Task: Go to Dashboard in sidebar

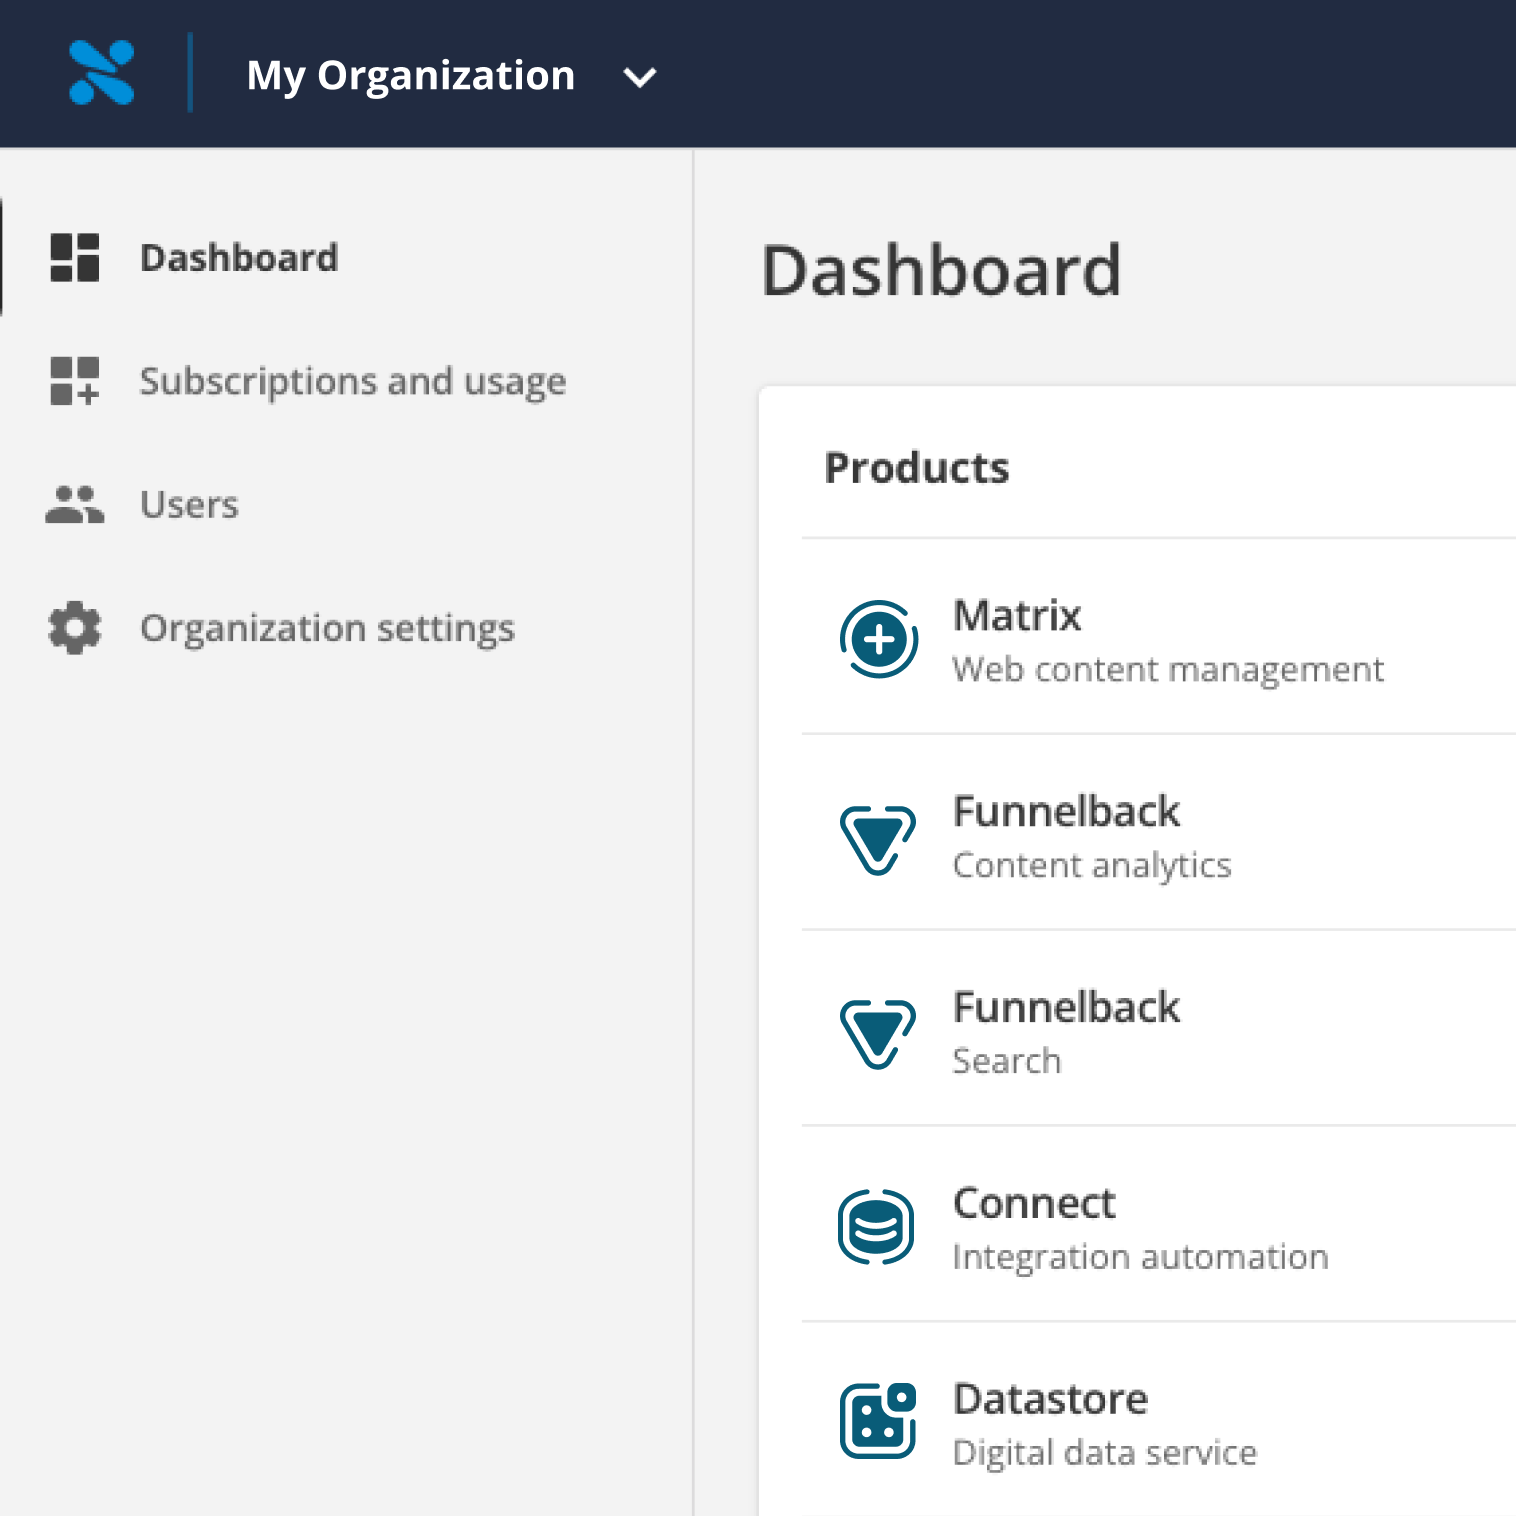Action: pyautogui.click(x=239, y=258)
